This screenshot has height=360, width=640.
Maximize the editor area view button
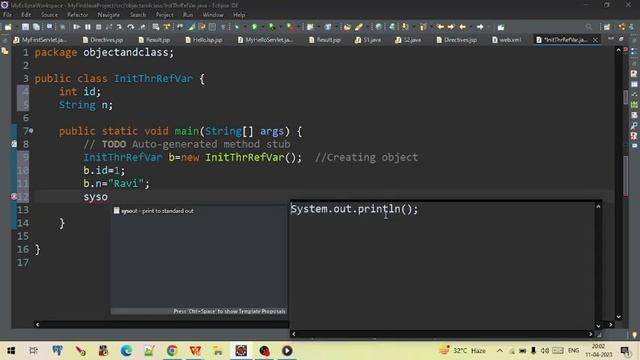(x=621, y=39)
